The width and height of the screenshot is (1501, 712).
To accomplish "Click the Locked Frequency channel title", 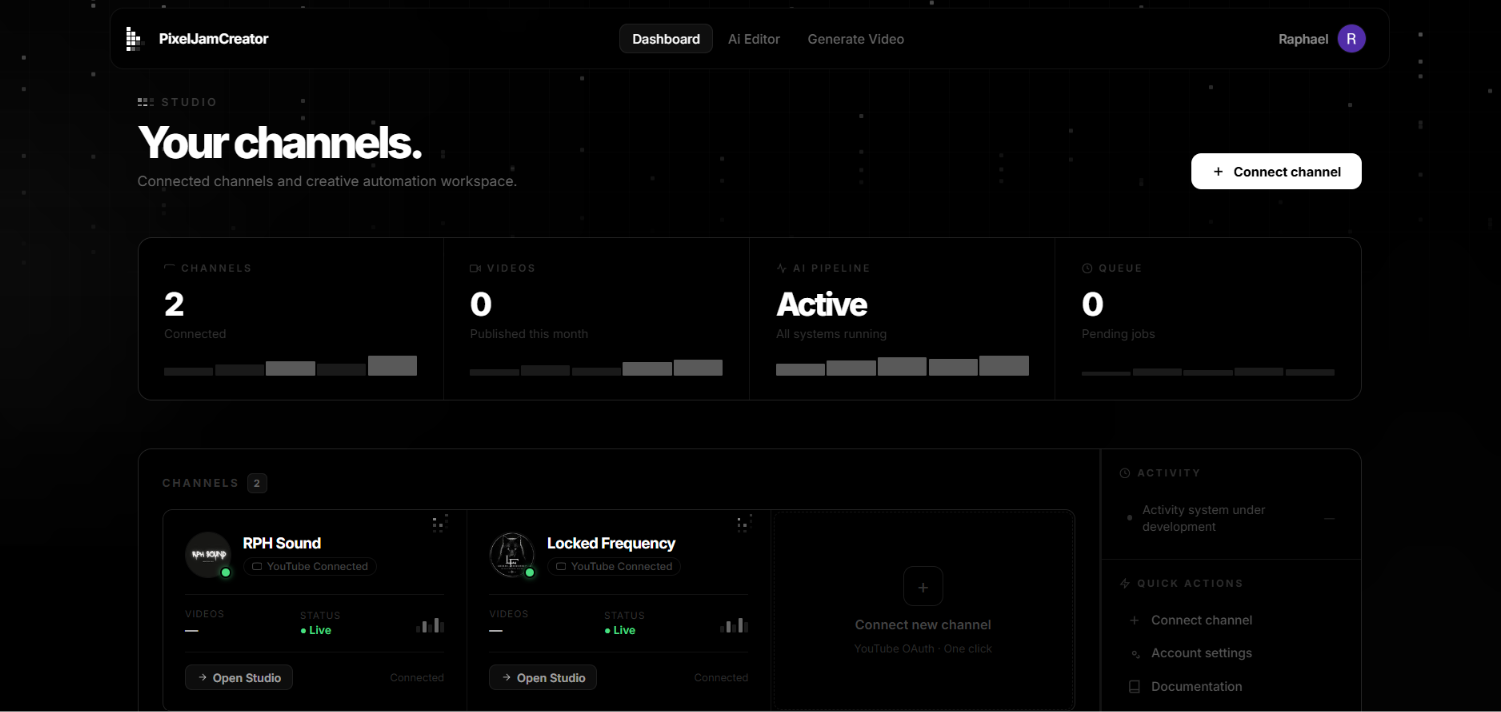I will pyautogui.click(x=611, y=543).
